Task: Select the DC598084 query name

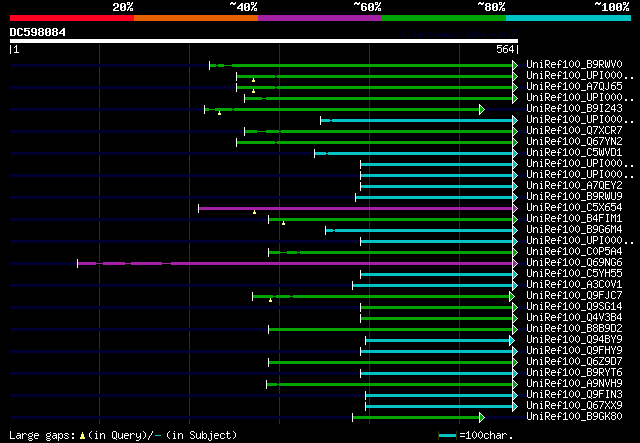Action: coord(38,32)
